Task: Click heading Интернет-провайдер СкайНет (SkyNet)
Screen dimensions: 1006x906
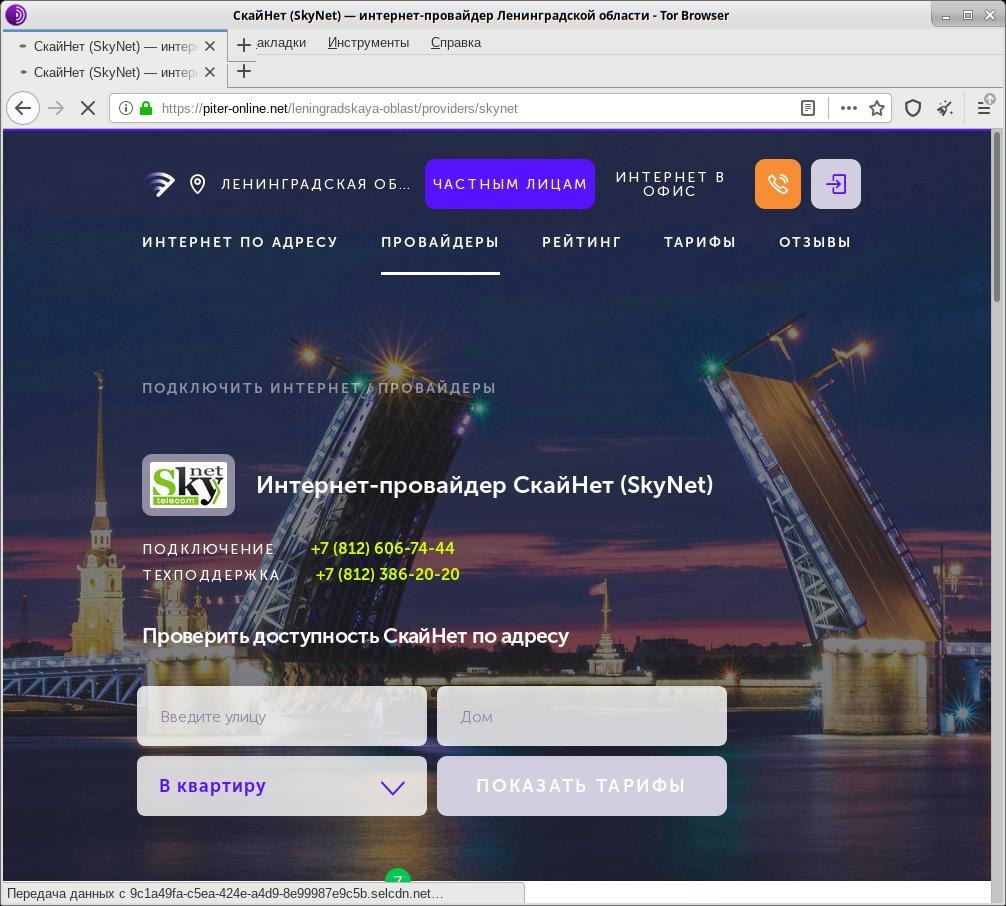Action: point(484,485)
